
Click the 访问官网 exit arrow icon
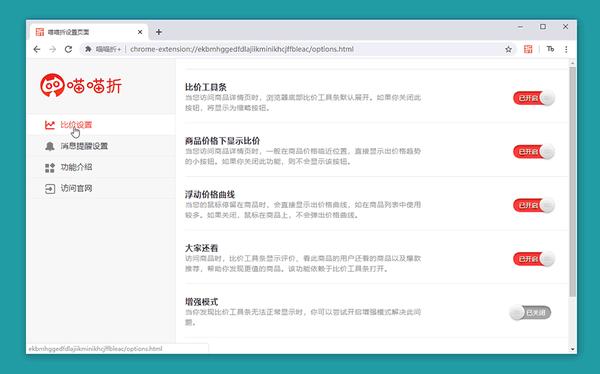pyautogui.click(x=50, y=189)
